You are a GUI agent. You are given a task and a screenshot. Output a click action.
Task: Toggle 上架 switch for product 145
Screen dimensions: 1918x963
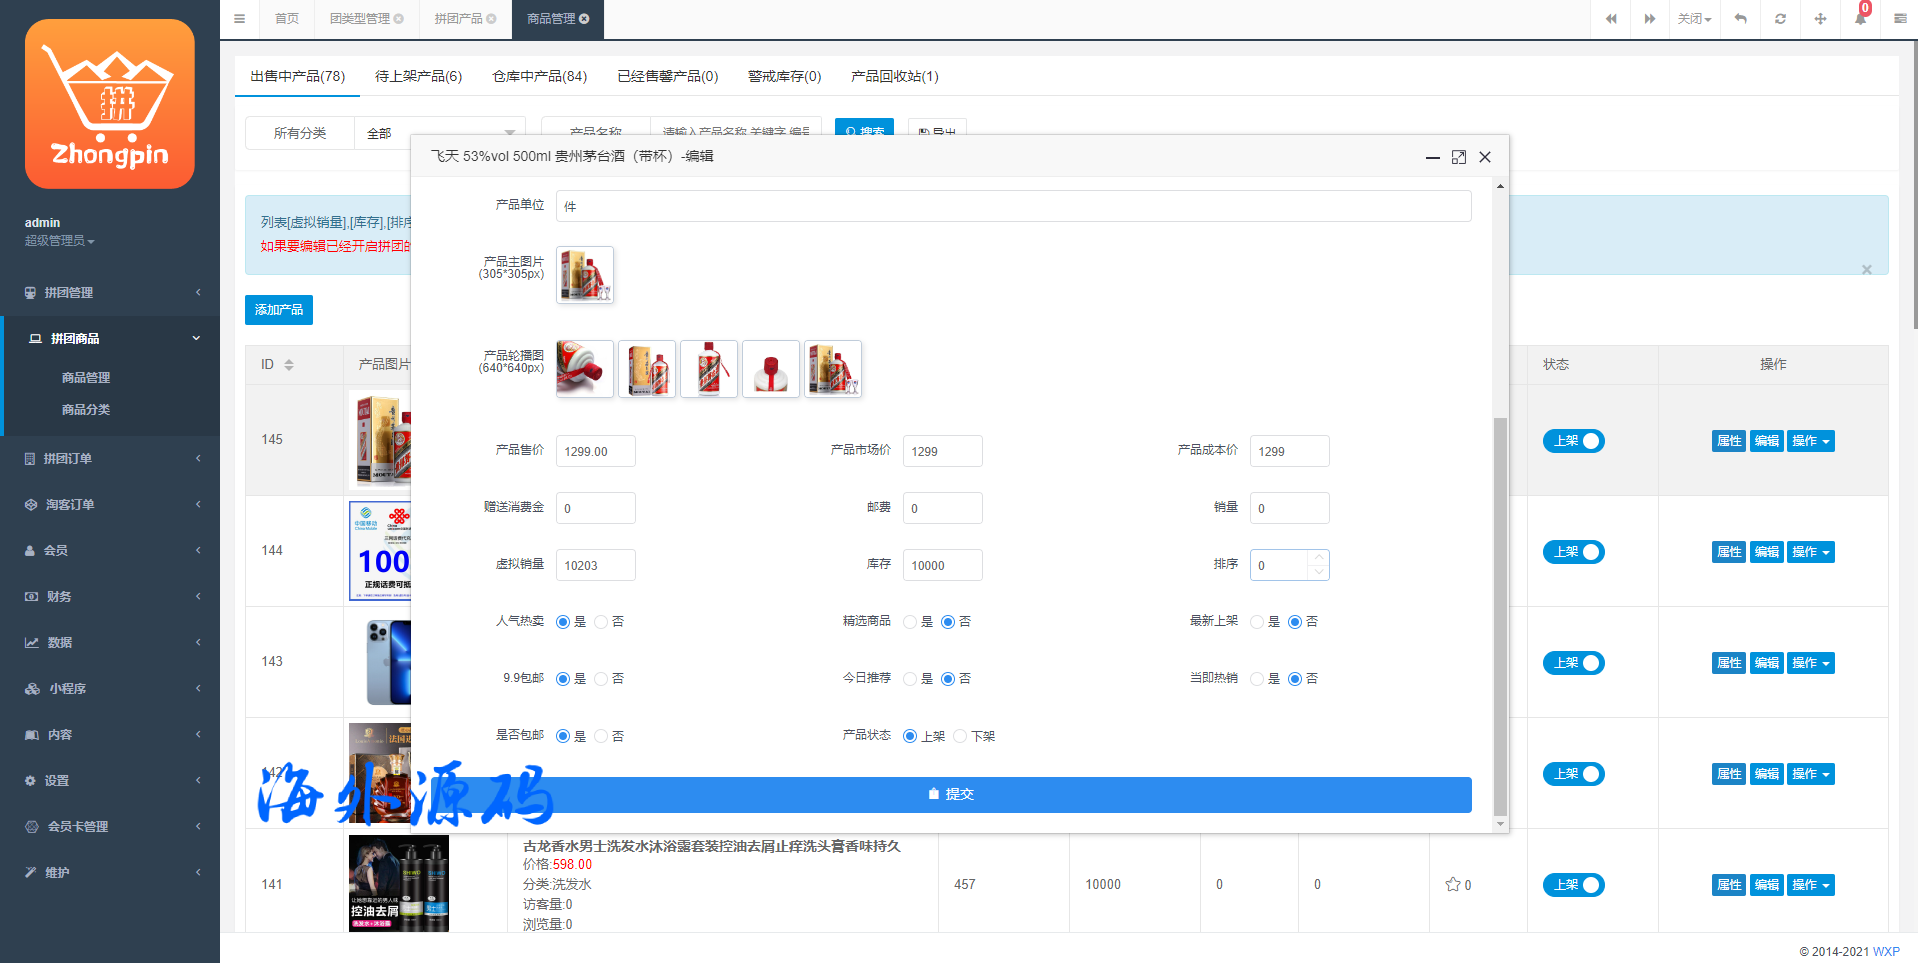pos(1573,441)
